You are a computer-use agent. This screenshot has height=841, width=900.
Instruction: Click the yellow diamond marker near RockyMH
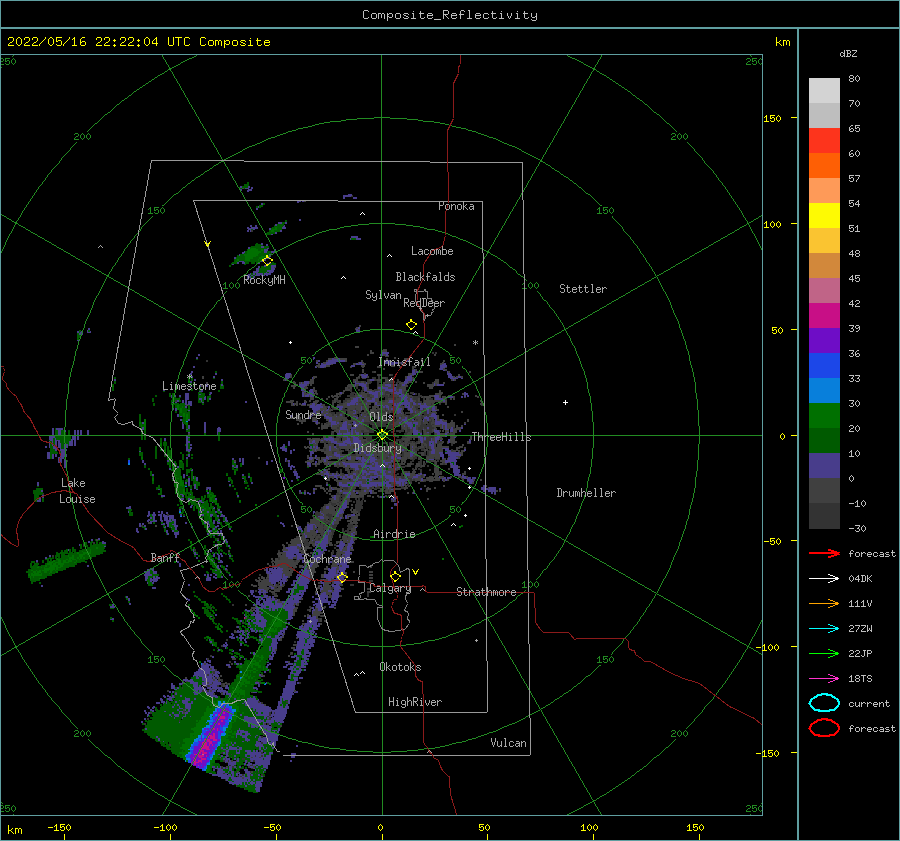coord(267,261)
